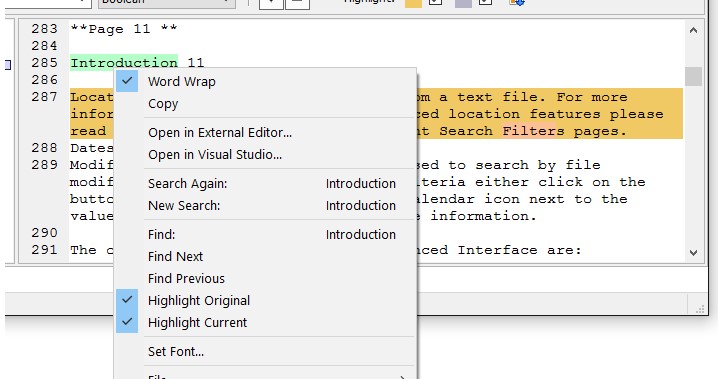
Task: Open the Set Font... dialog
Action: pyautogui.click(x=266, y=351)
